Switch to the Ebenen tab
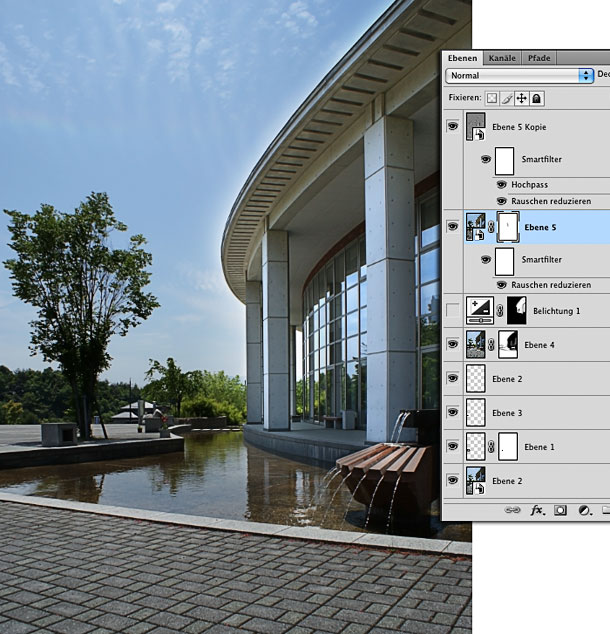 462,58
